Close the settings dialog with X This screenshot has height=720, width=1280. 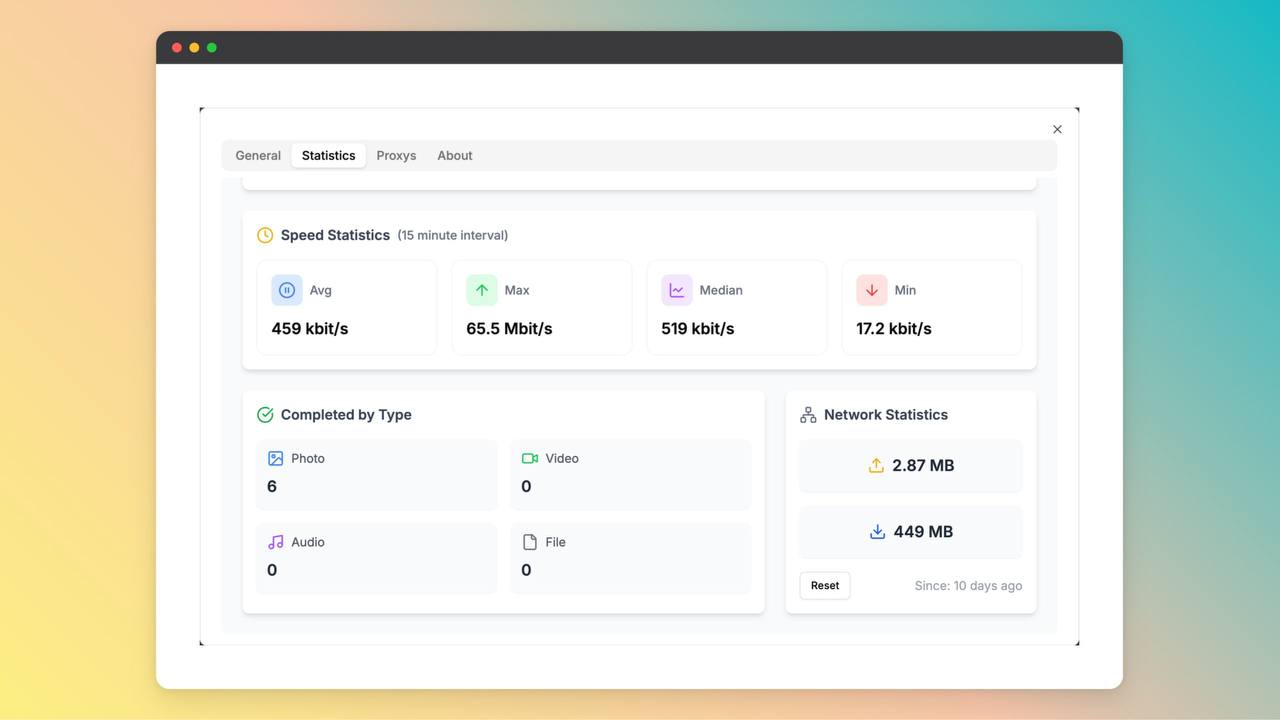tap(1057, 129)
